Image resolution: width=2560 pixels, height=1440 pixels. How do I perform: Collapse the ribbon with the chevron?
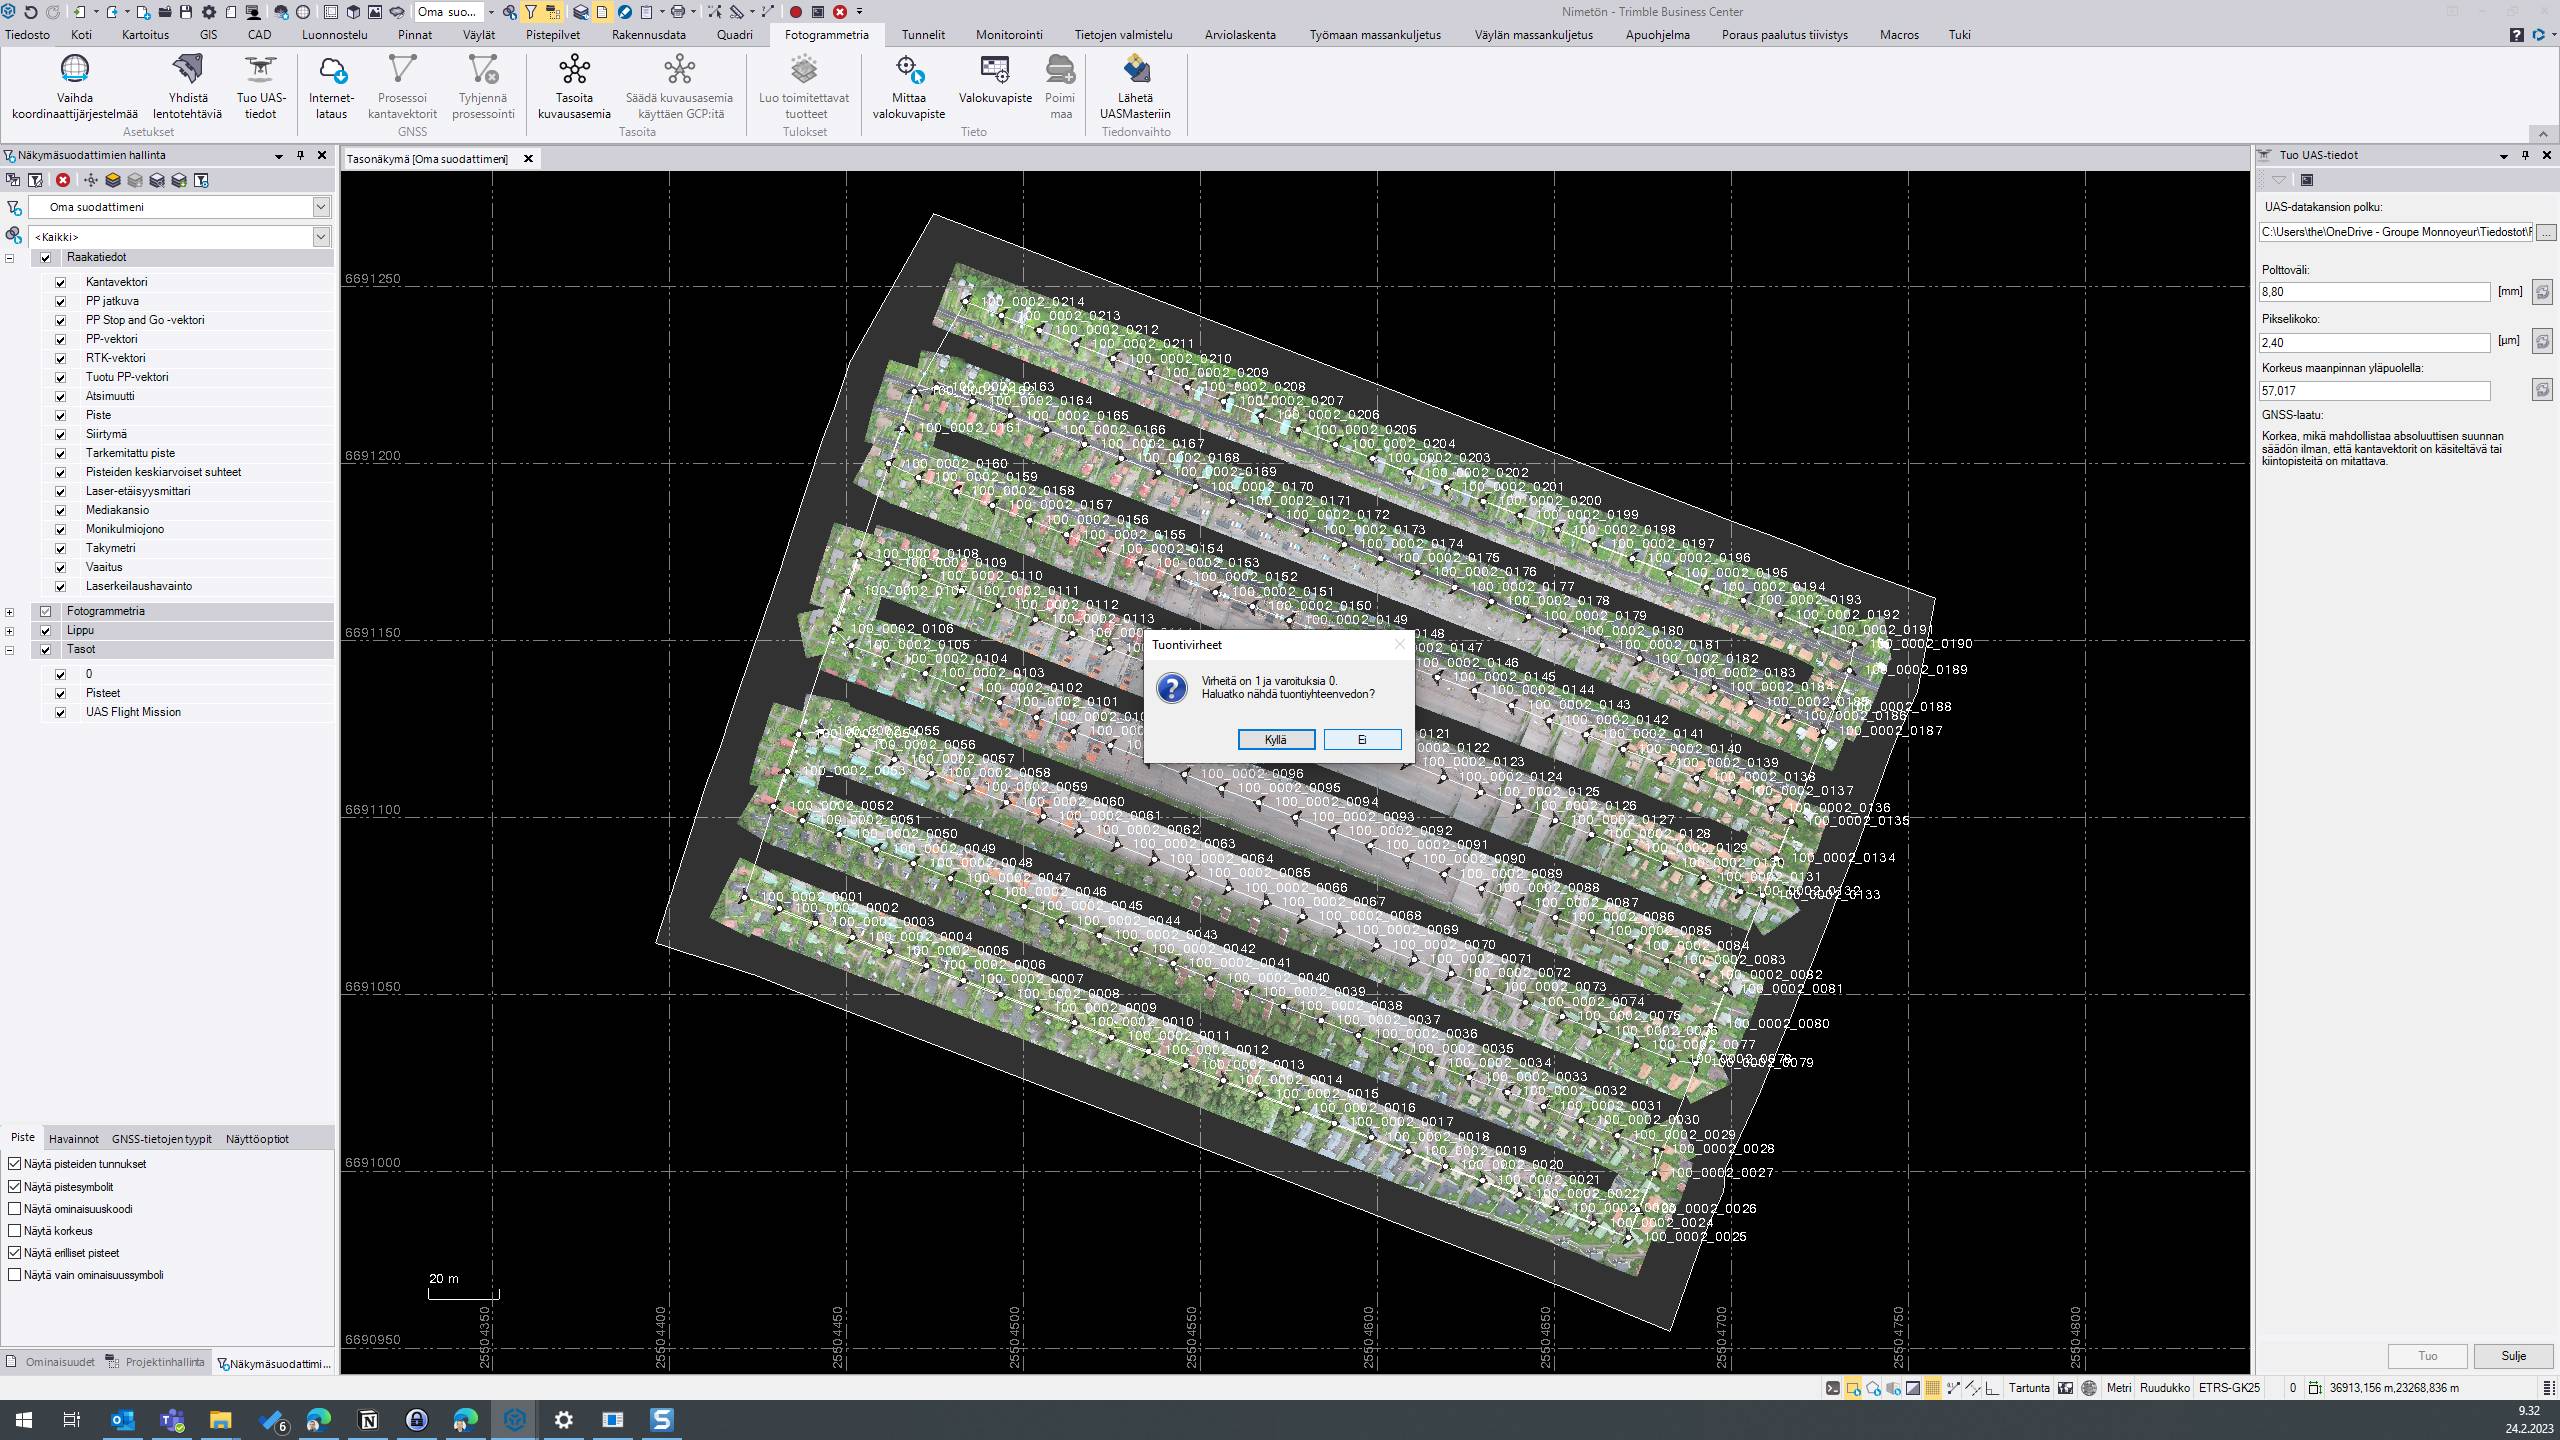point(2543,134)
